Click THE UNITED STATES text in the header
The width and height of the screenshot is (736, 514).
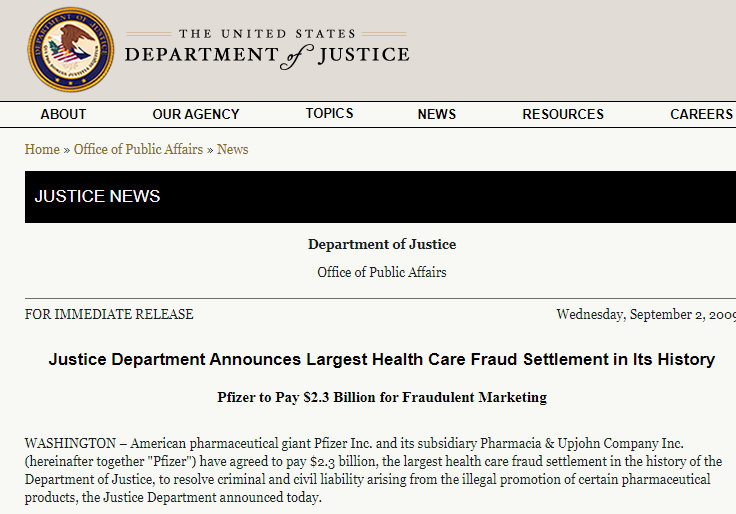(267, 34)
